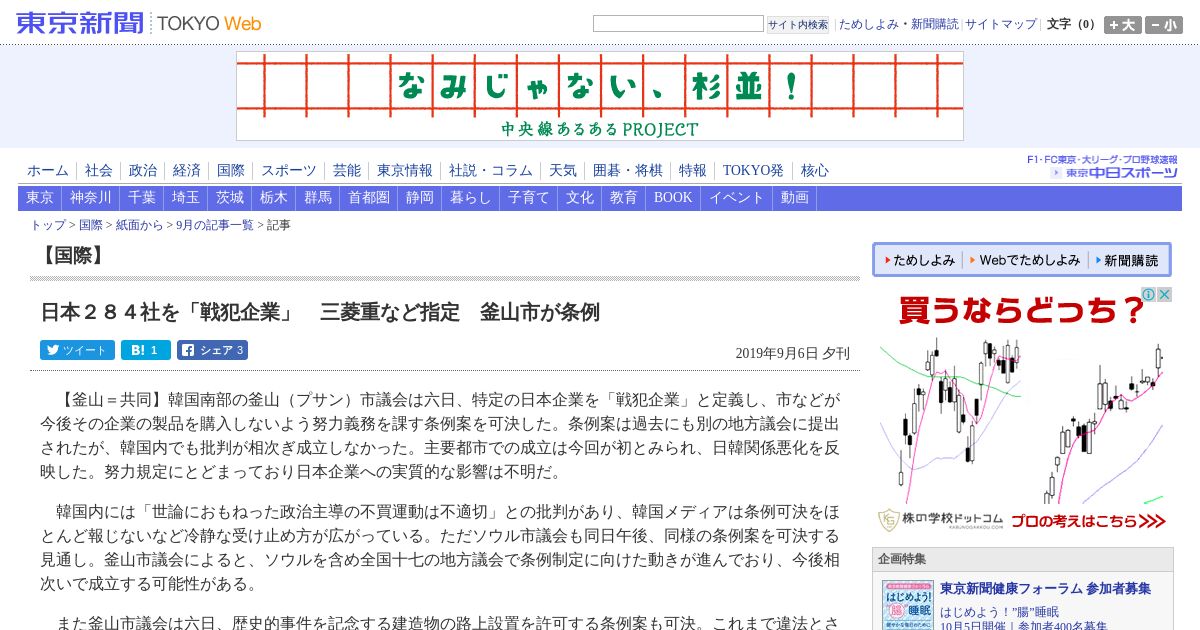Select the 栃木 regional tab
The width and height of the screenshot is (1200, 630).
point(274,198)
